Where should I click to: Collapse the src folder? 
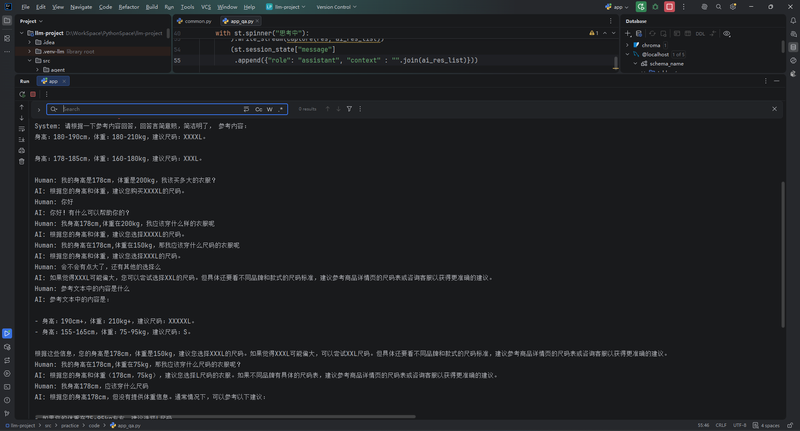pyautogui.click(x=30, y=61)
